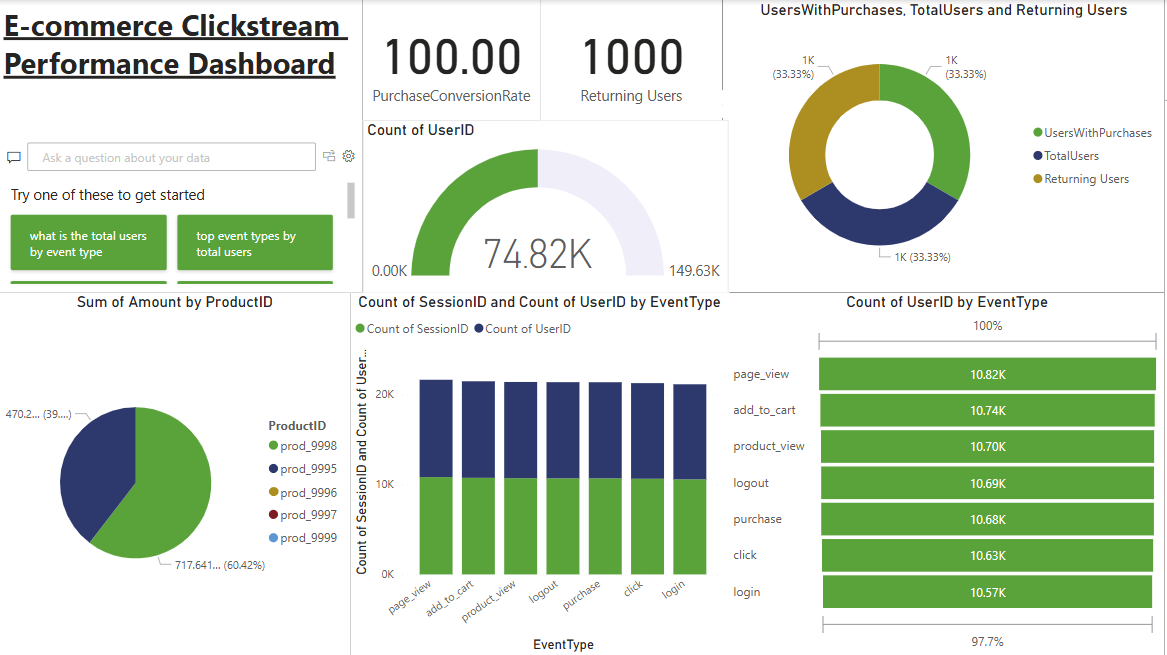Select suggestion 'top event types by total users'
1167x655 pixels.
point(255,242)
